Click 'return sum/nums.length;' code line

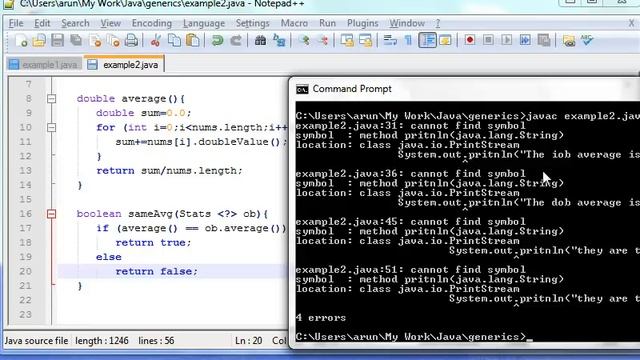169,171
